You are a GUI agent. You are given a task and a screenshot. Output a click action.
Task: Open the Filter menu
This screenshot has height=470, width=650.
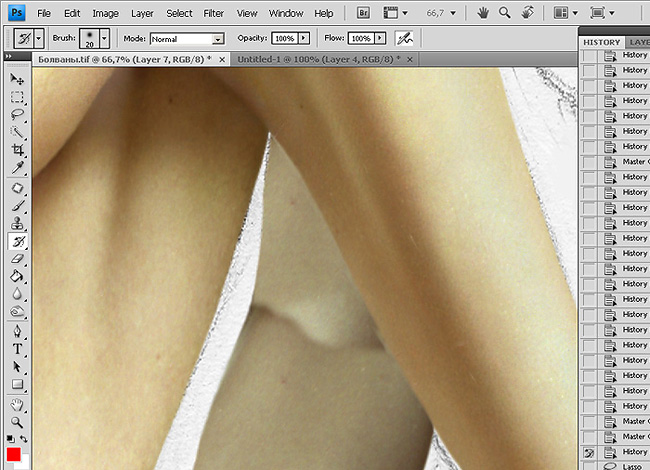[x=213, y=14]
